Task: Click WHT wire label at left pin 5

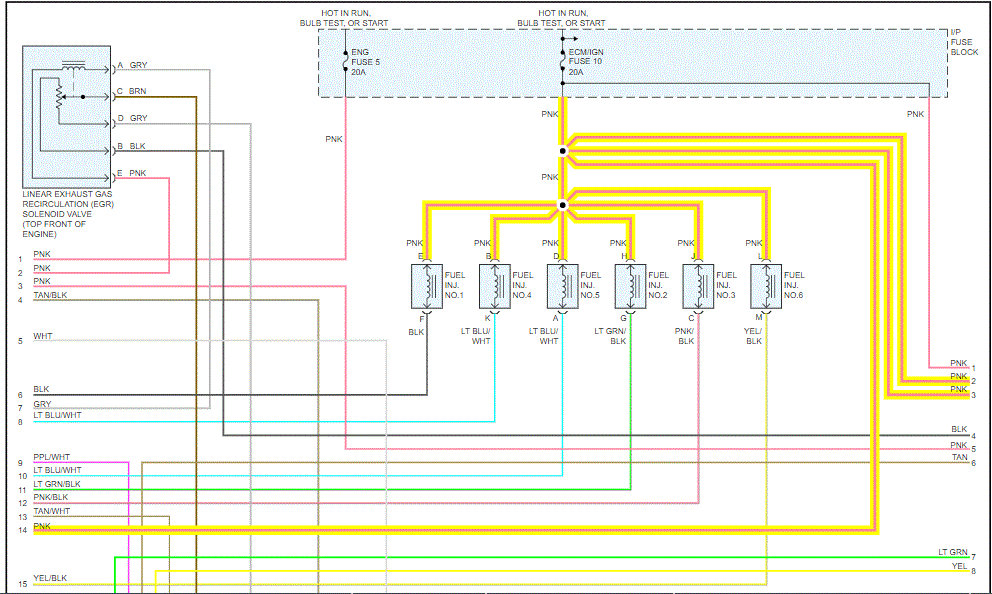Action: [x=42, y=336]
